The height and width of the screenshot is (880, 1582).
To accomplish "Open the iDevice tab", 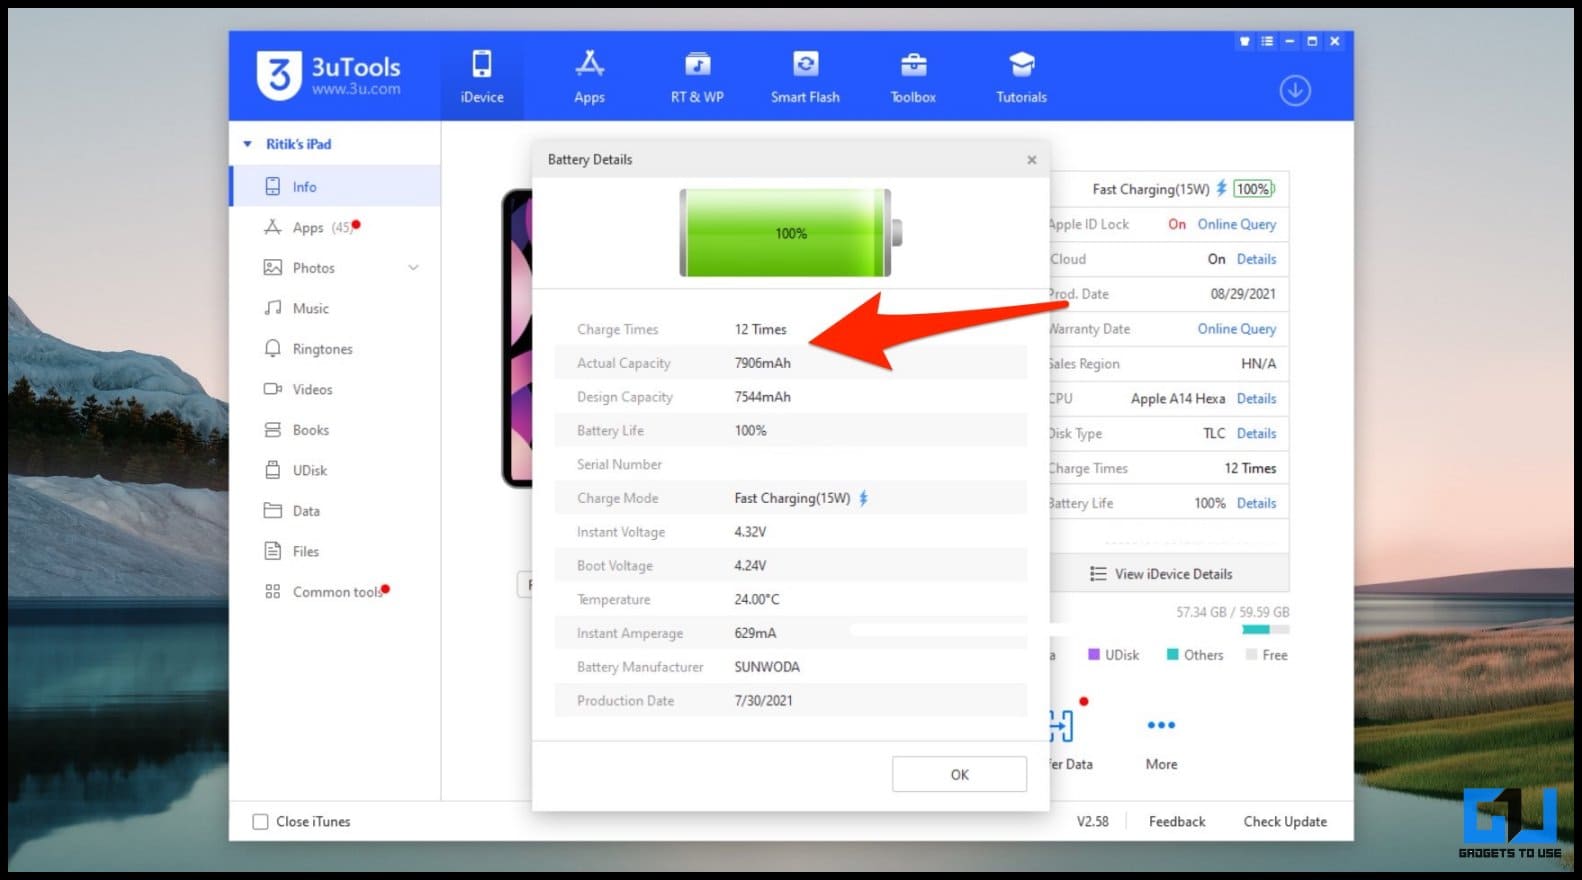I will point(482,77).
